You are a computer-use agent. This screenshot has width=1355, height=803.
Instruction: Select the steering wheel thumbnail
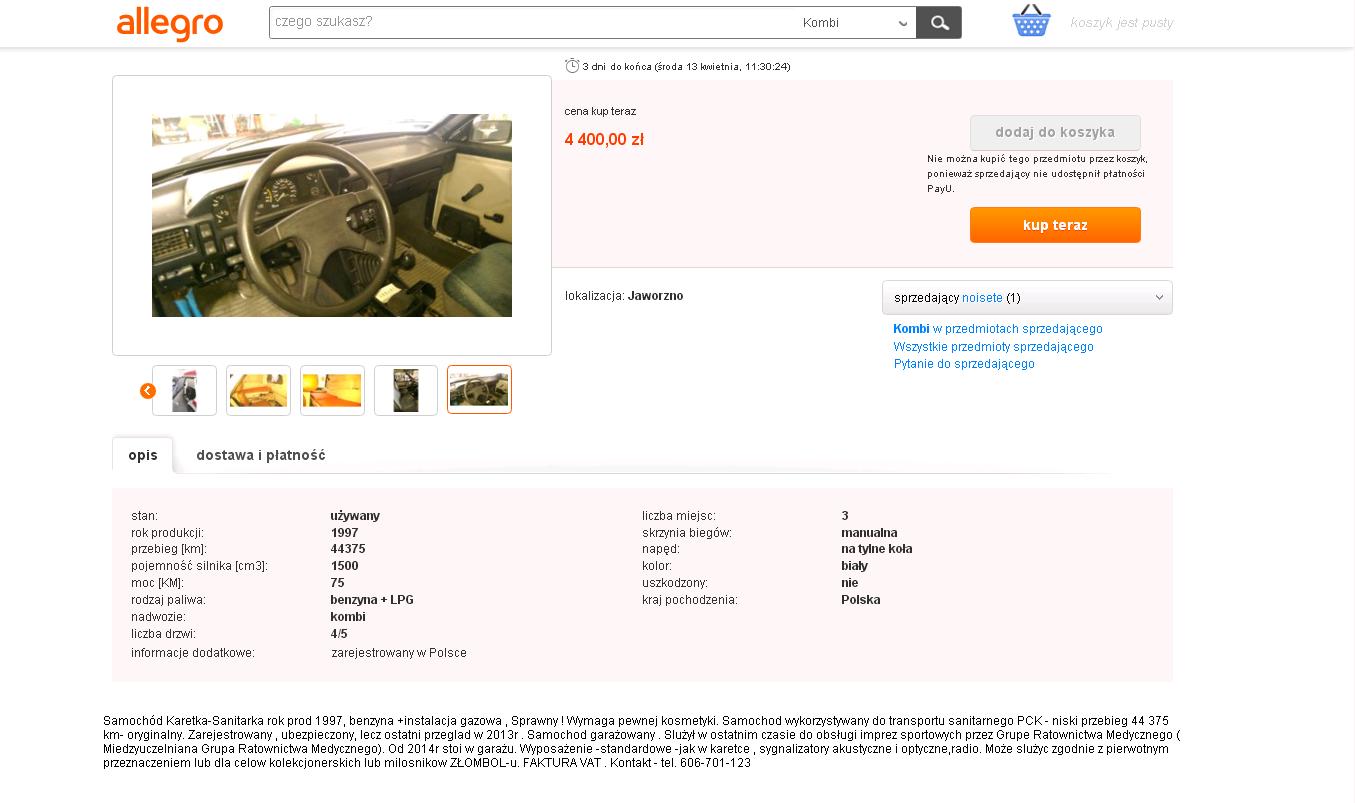point(479,389)
